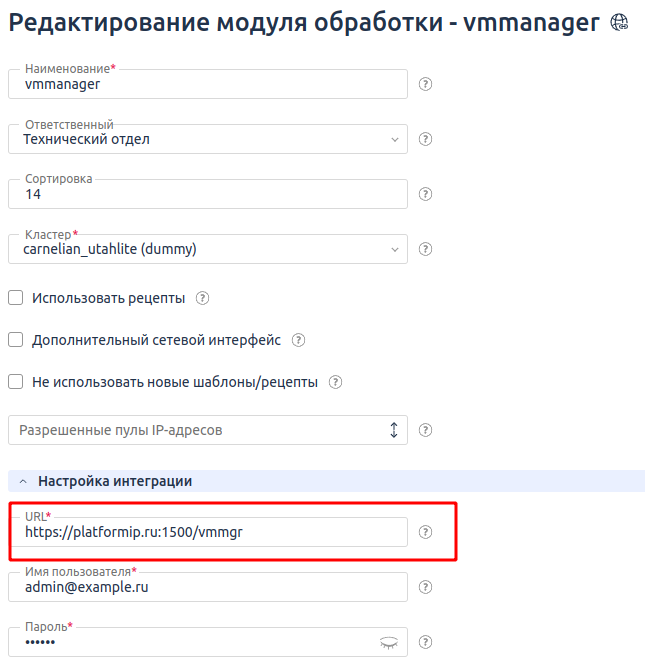This screenshot has height=660, width=645.
Task: Open the Ответственный dropdown
Action: point(208,140)
